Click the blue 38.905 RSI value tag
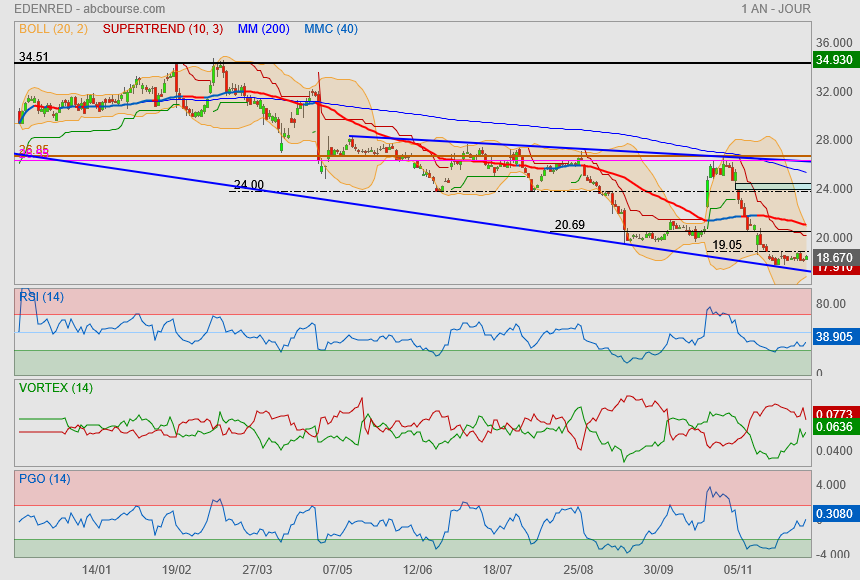This screenshot has height=580, width=860. click(x=833, y=337)
